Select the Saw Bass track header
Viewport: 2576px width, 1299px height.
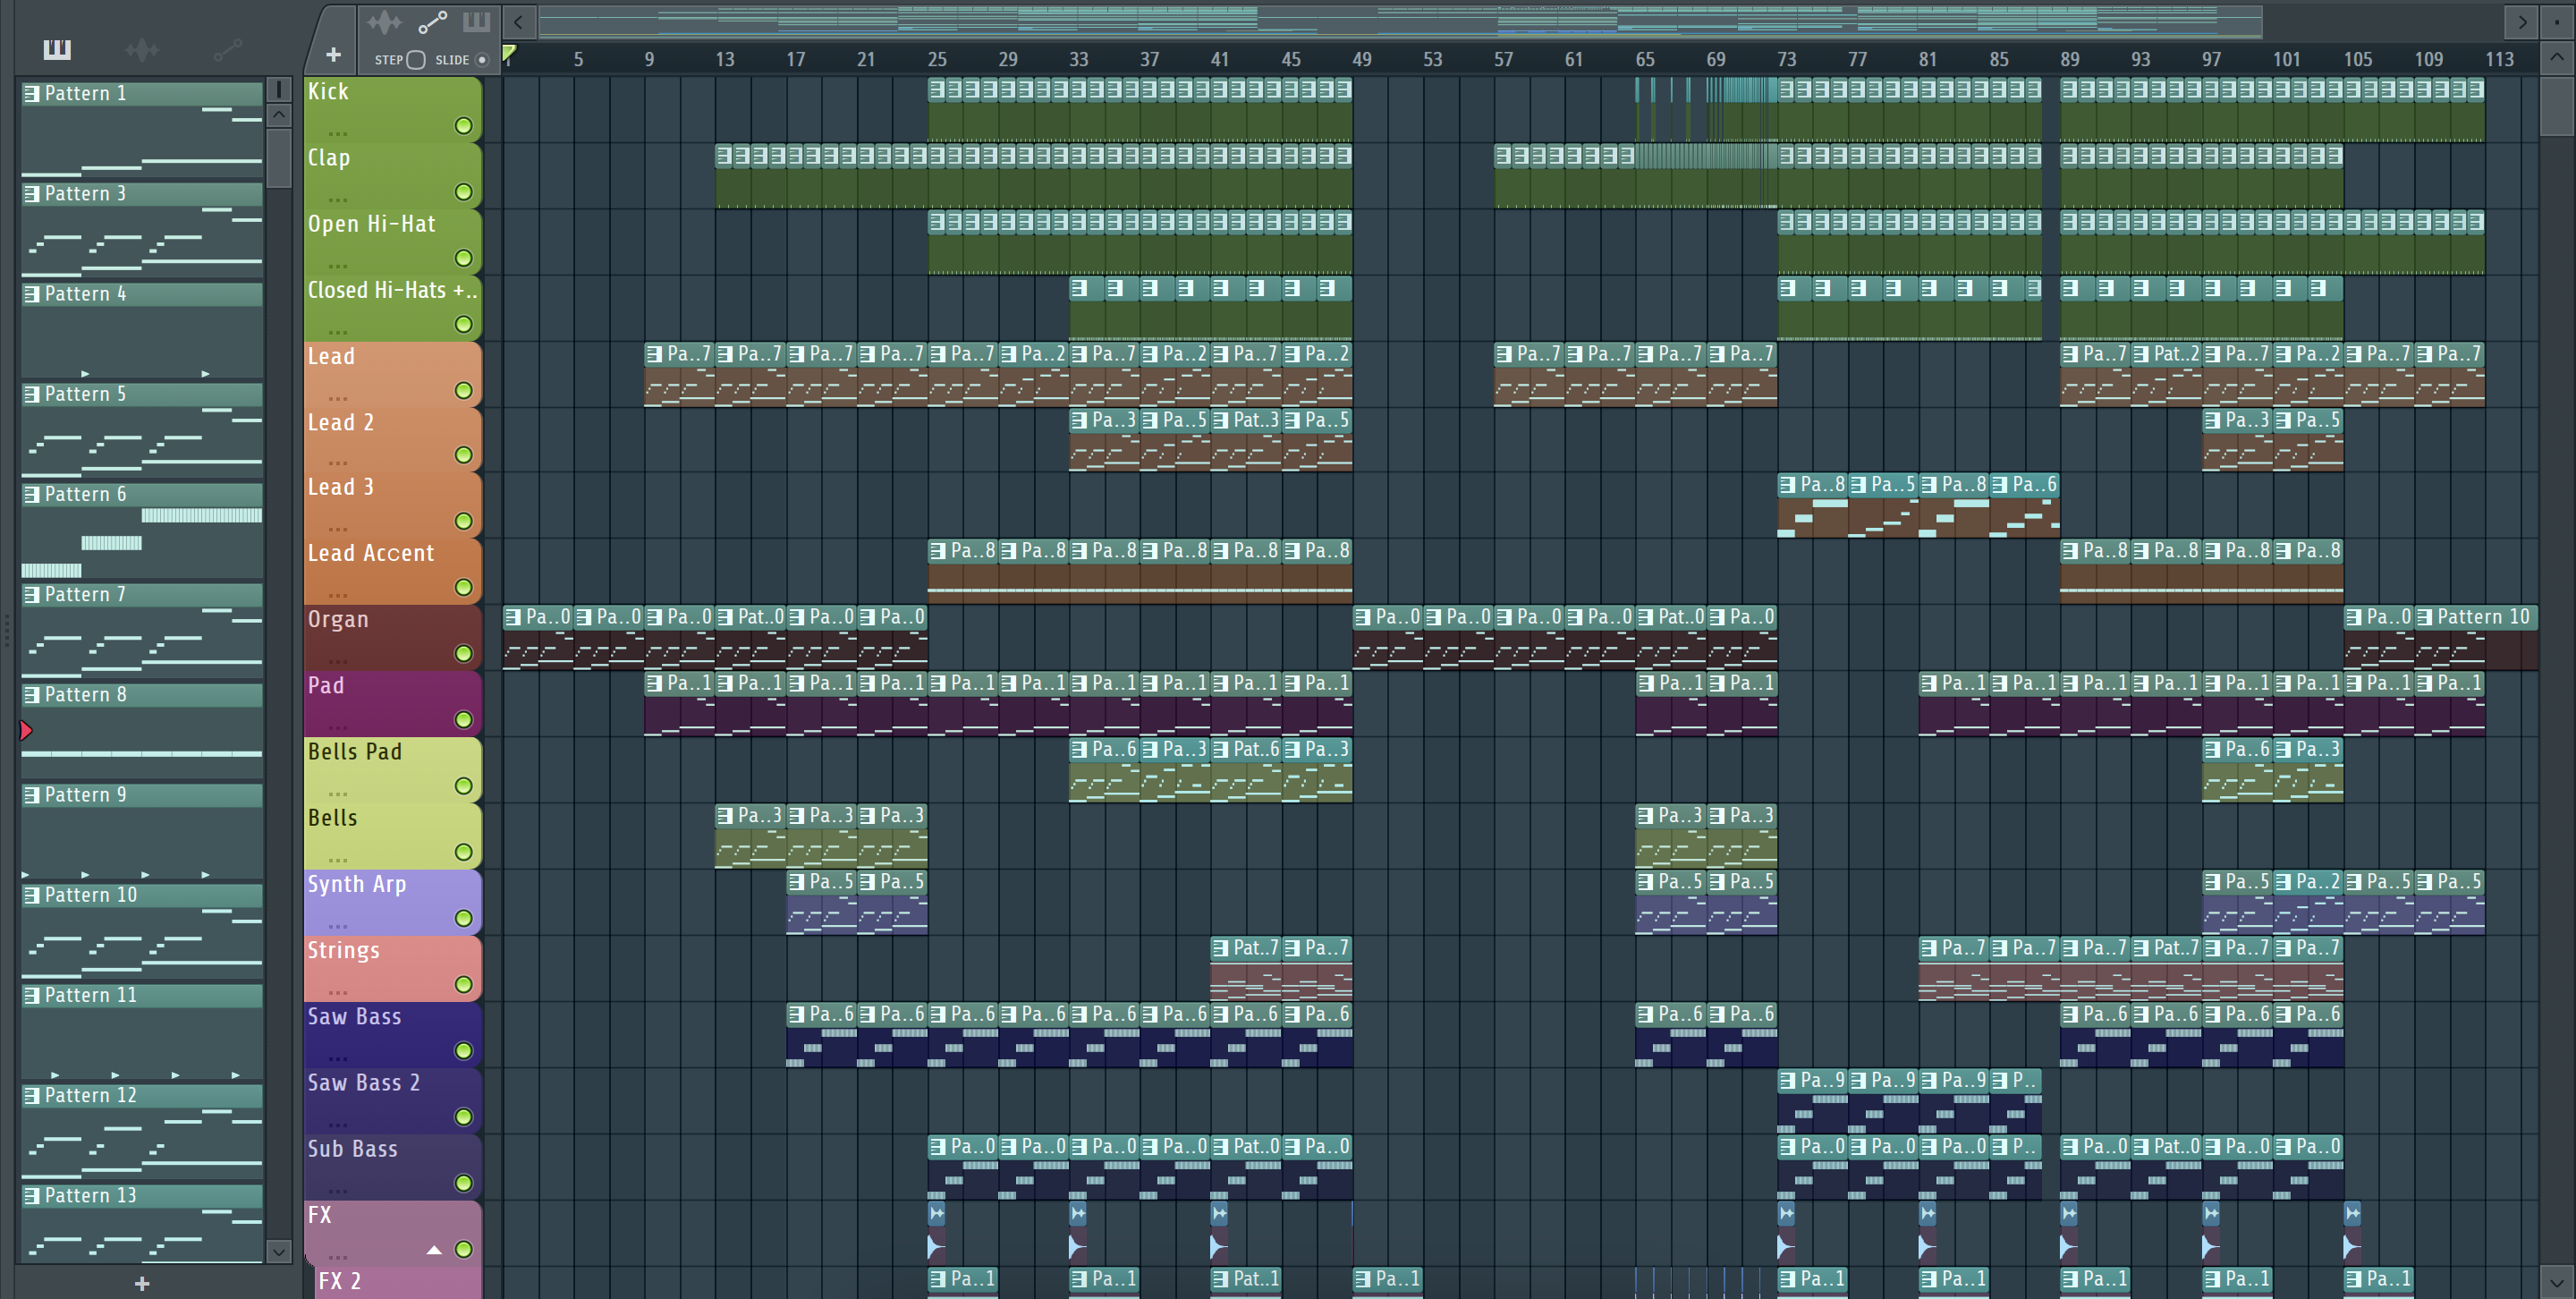click(392, 1034)
